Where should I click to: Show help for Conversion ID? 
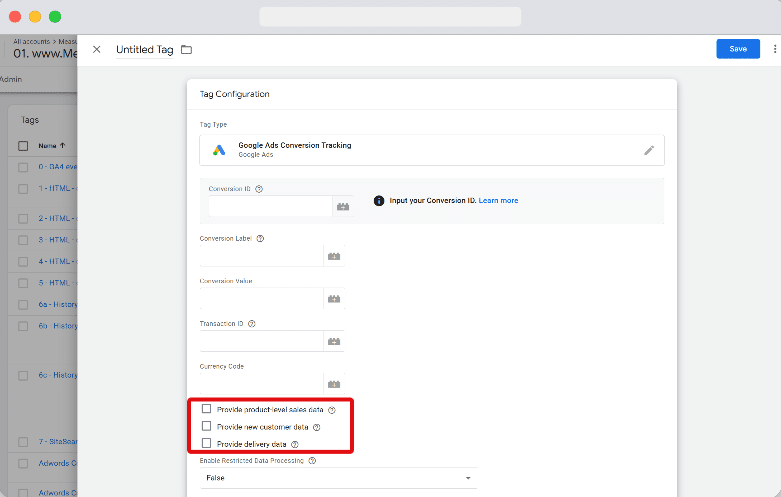(259, 189)
